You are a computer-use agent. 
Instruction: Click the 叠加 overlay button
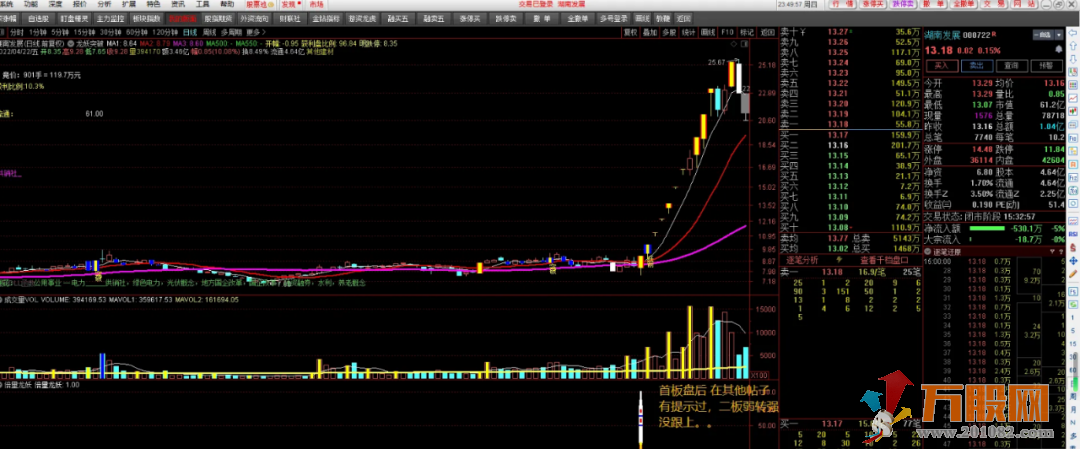pos(650,32)
